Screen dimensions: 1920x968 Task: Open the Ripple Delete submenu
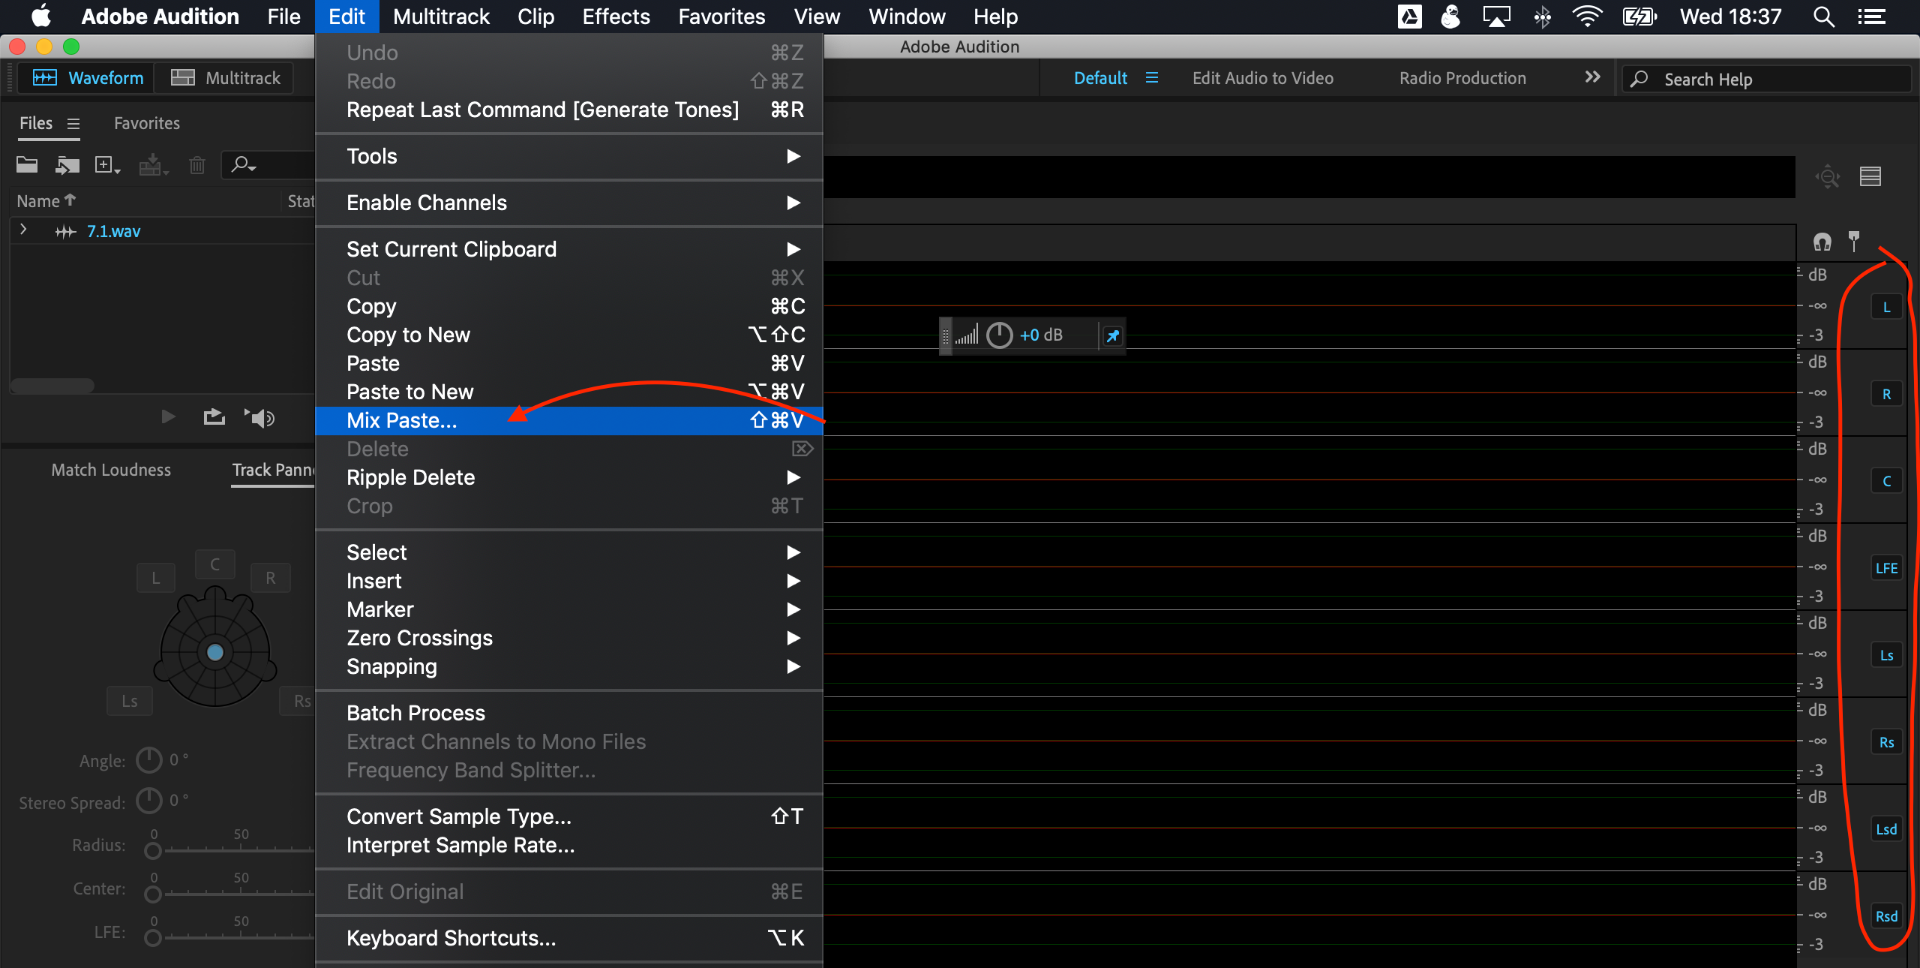569,478
